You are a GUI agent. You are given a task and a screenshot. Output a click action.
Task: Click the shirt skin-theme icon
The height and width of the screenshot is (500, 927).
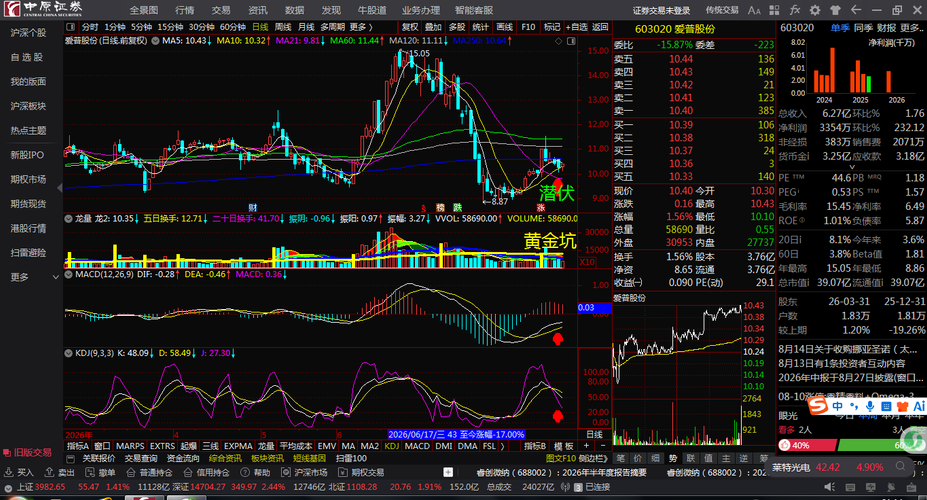coord(835,10)
